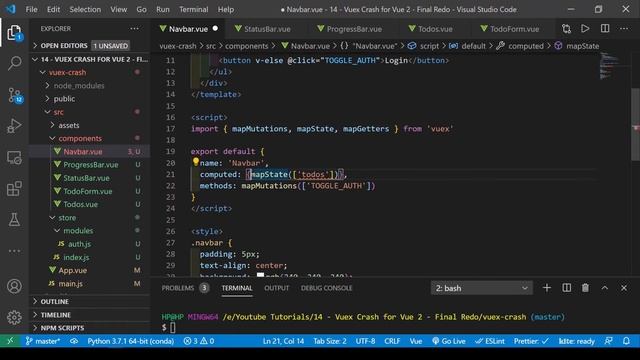Select the terminal 2: bash dropdown
This screenshot has width=640, height=360.
coord(482,288)
